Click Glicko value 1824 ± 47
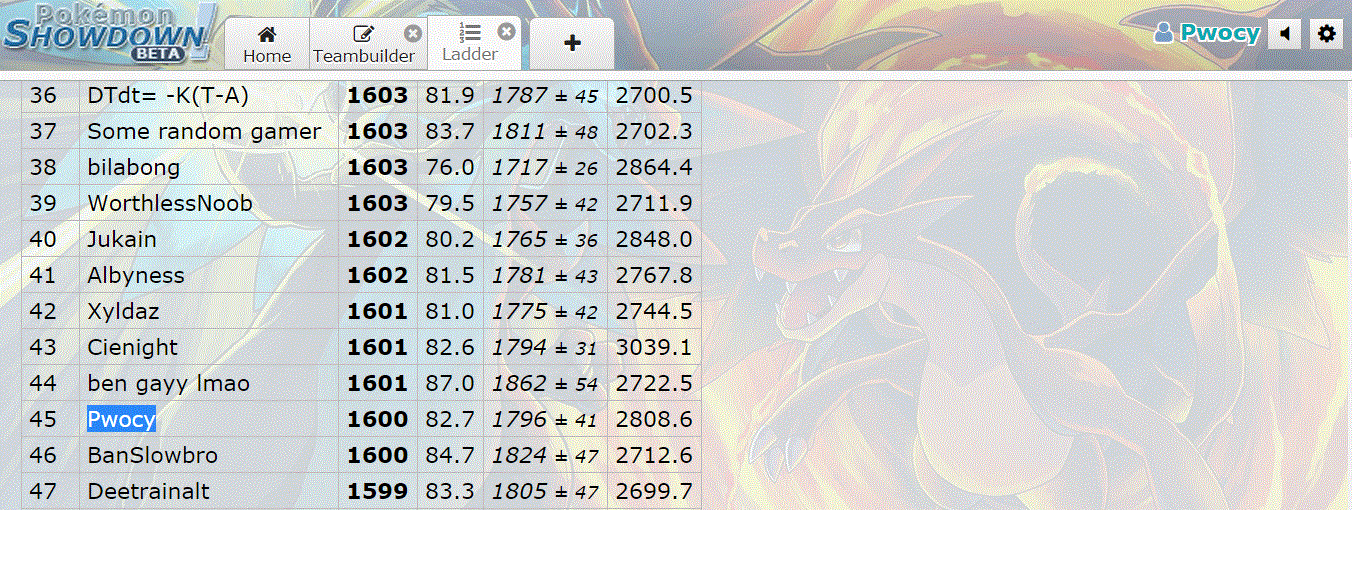The image size is (1366, 574). [545, 456]
